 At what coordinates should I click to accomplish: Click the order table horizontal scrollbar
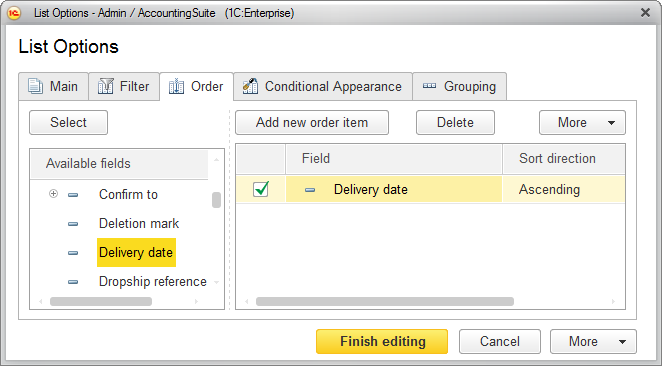385,301
